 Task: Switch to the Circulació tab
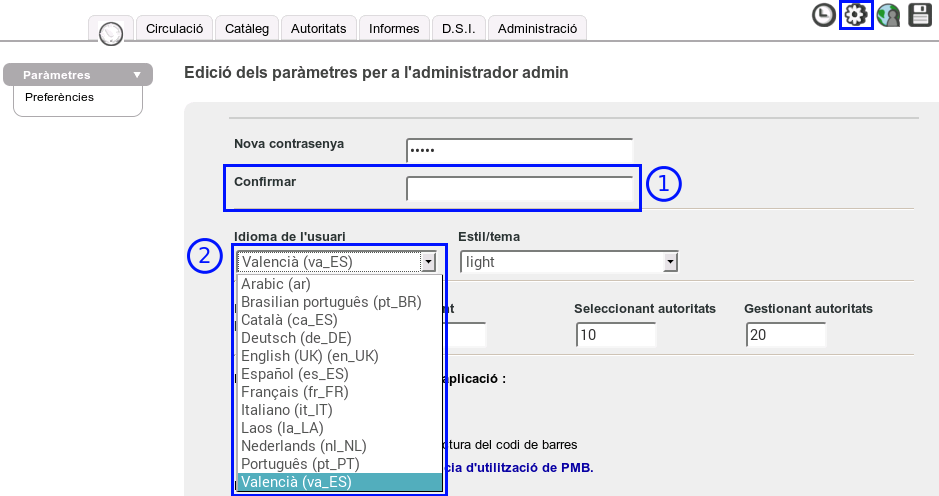pyautogui.click(x=174, y=29)
